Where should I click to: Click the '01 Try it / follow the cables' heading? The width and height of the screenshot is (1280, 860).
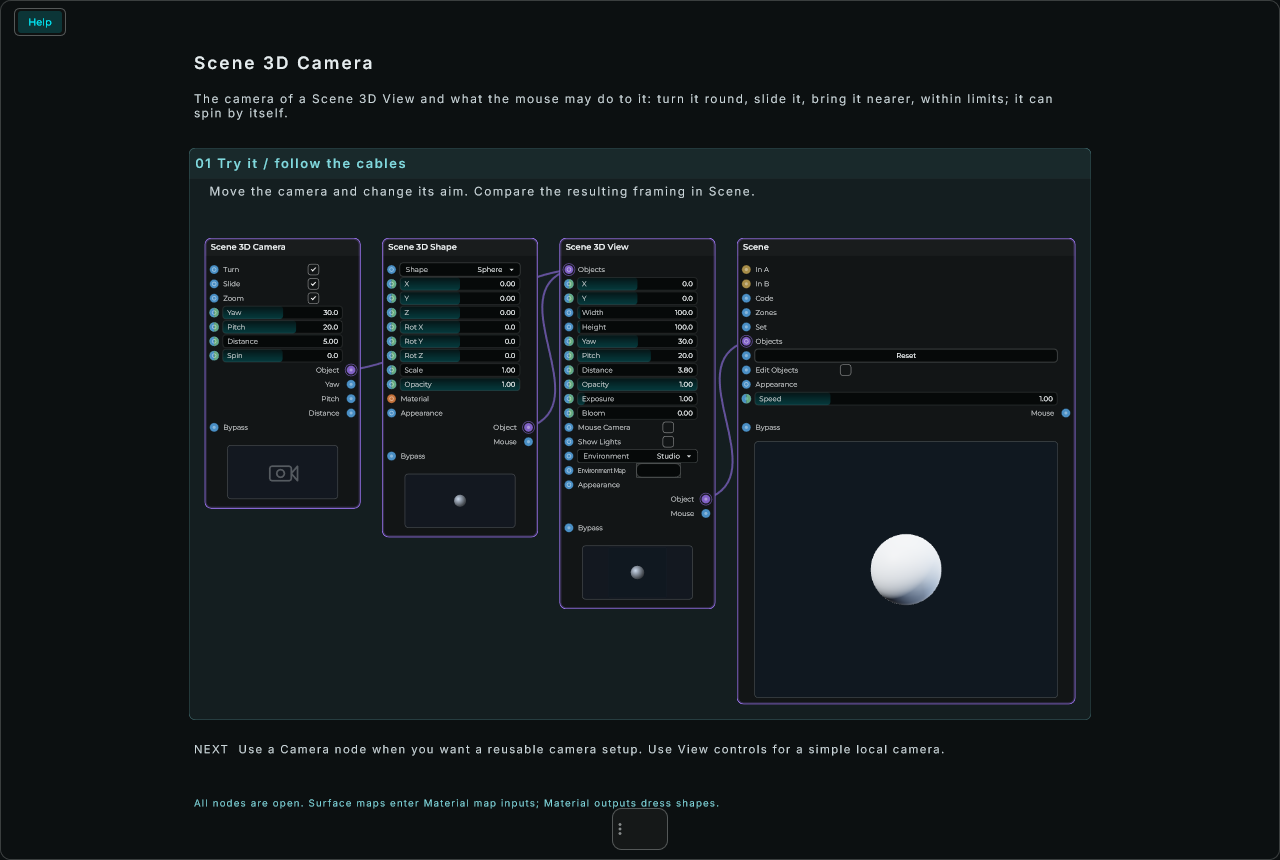click(301, 163)
